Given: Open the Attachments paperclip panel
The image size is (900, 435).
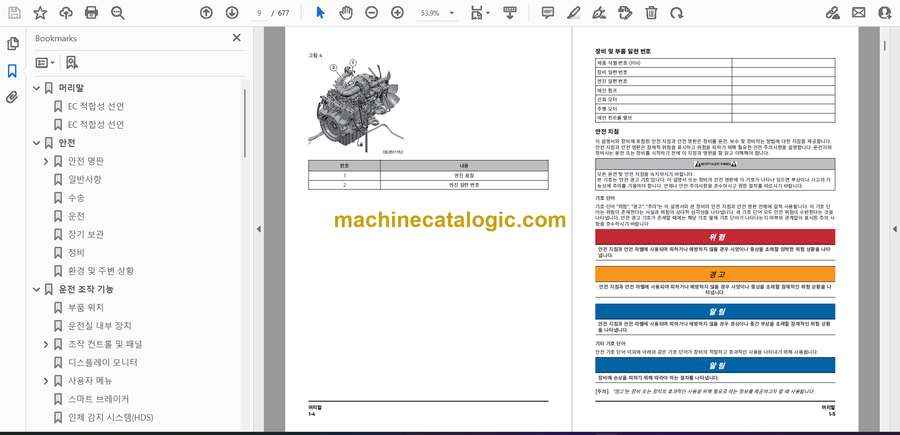Looking at the screenshot, I should pyautogui.click(x=12, y=98).
